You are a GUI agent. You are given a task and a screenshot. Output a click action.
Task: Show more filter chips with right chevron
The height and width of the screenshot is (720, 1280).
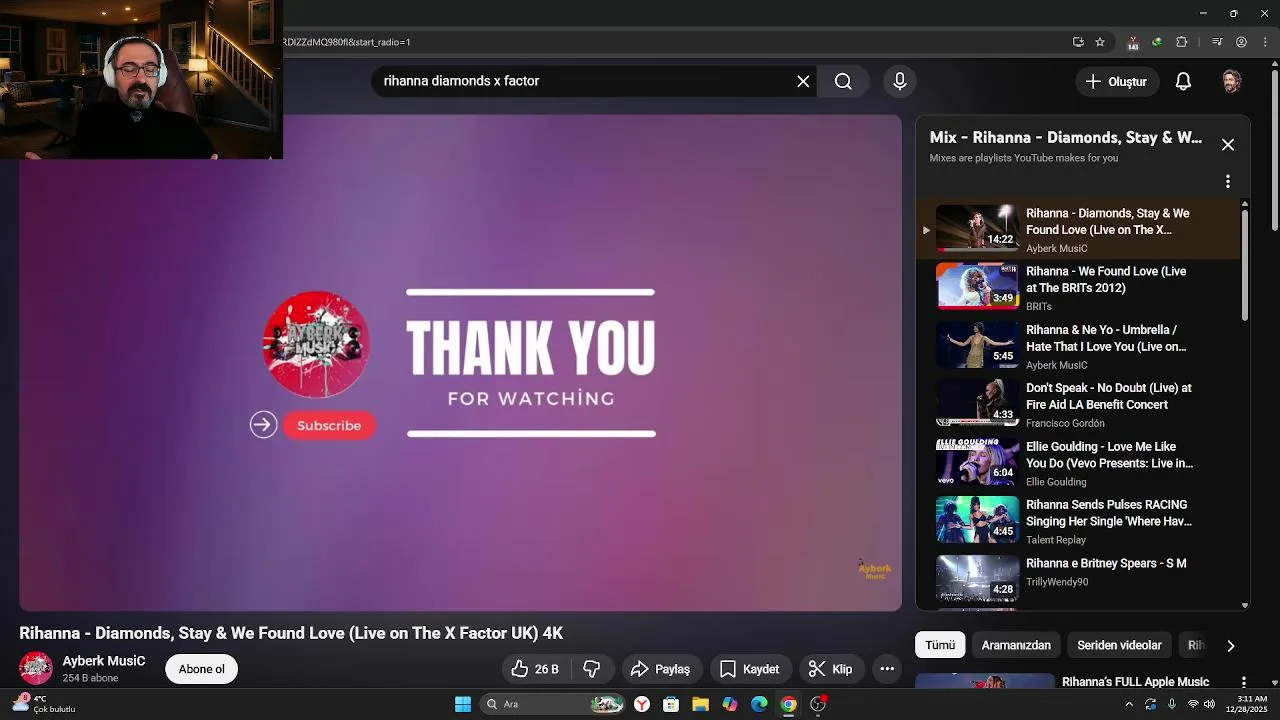(1230, 646)
